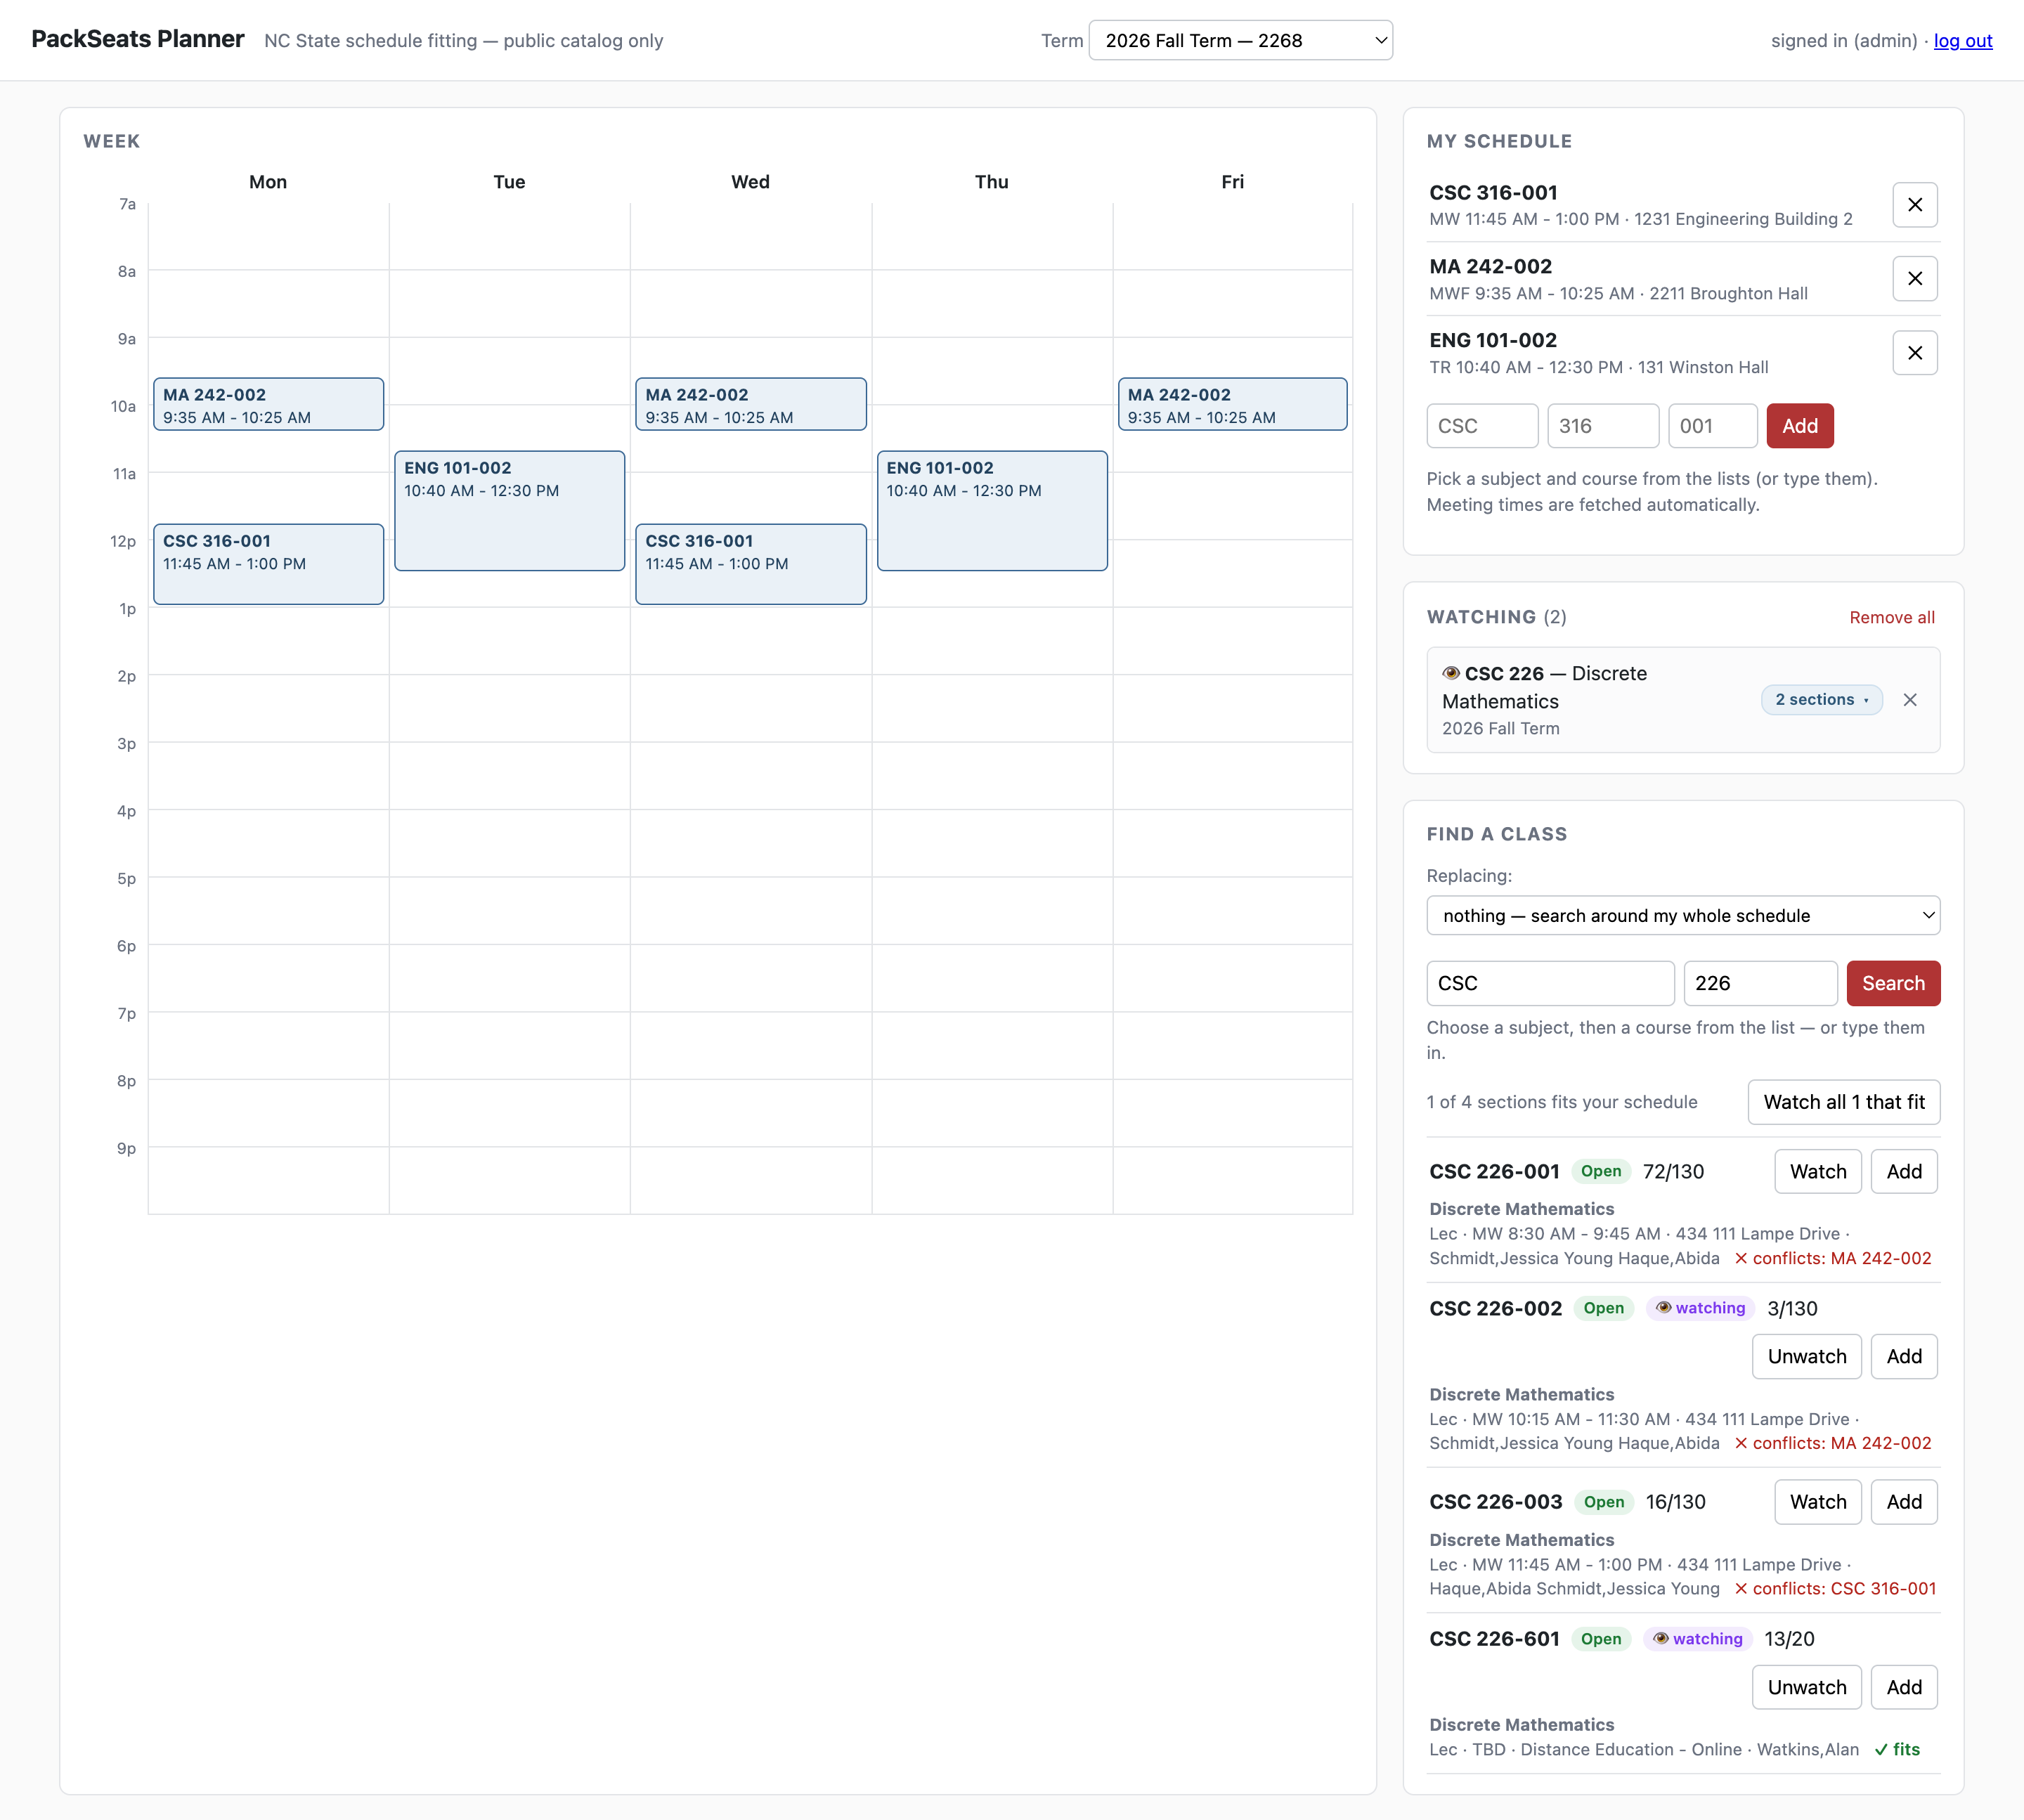The image size is (2024, 1820).
Task: Unwatch section CSC 226-002
Action: click(x=1806, y=1357)
